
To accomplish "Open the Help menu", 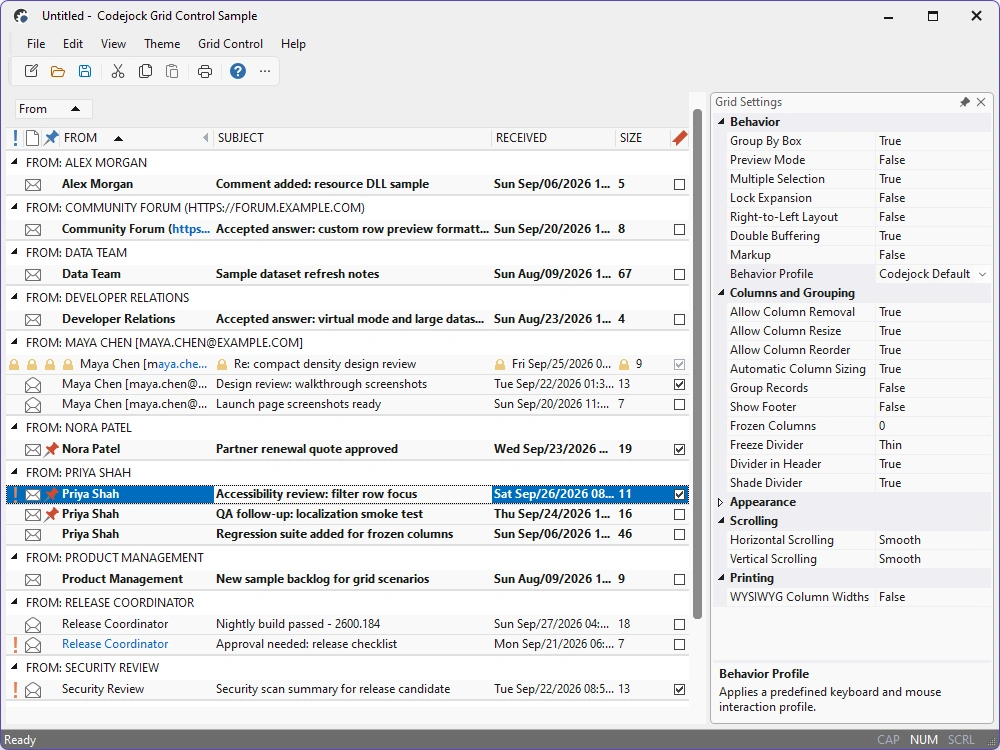I will click(293, 44).
